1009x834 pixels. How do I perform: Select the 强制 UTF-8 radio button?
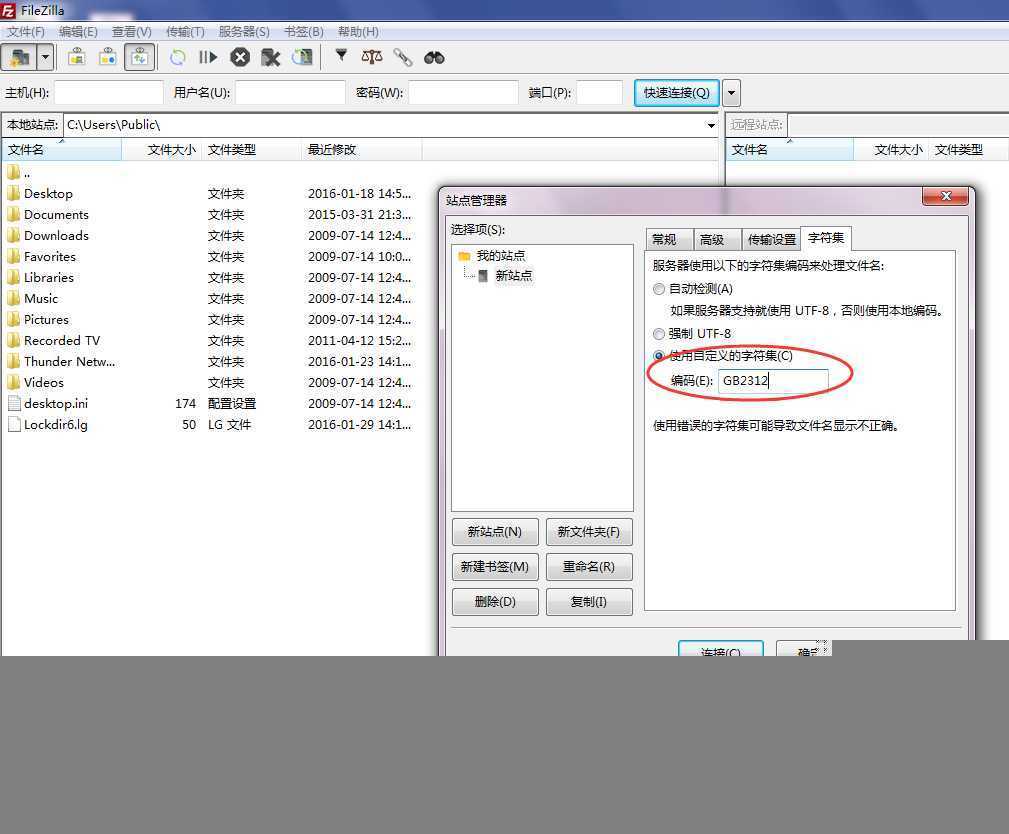[658, 333]
